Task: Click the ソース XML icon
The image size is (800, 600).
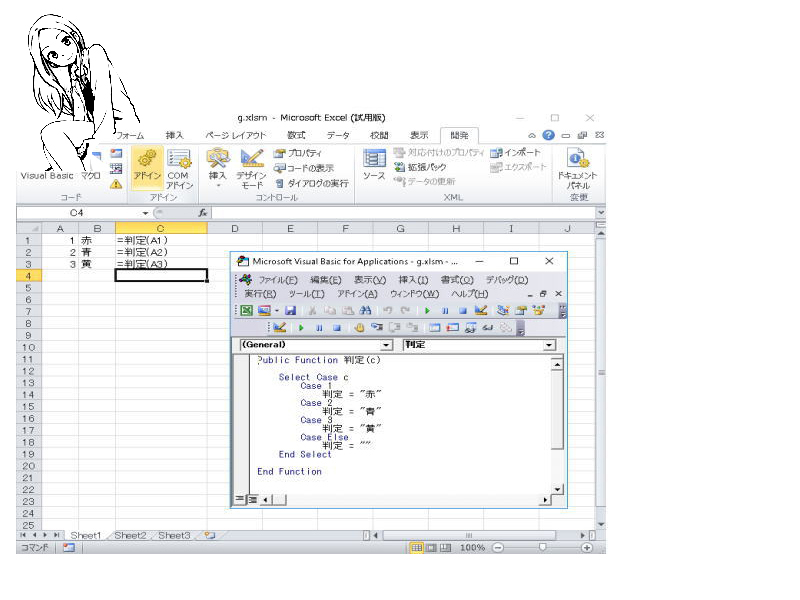Action: coord(374,165)
